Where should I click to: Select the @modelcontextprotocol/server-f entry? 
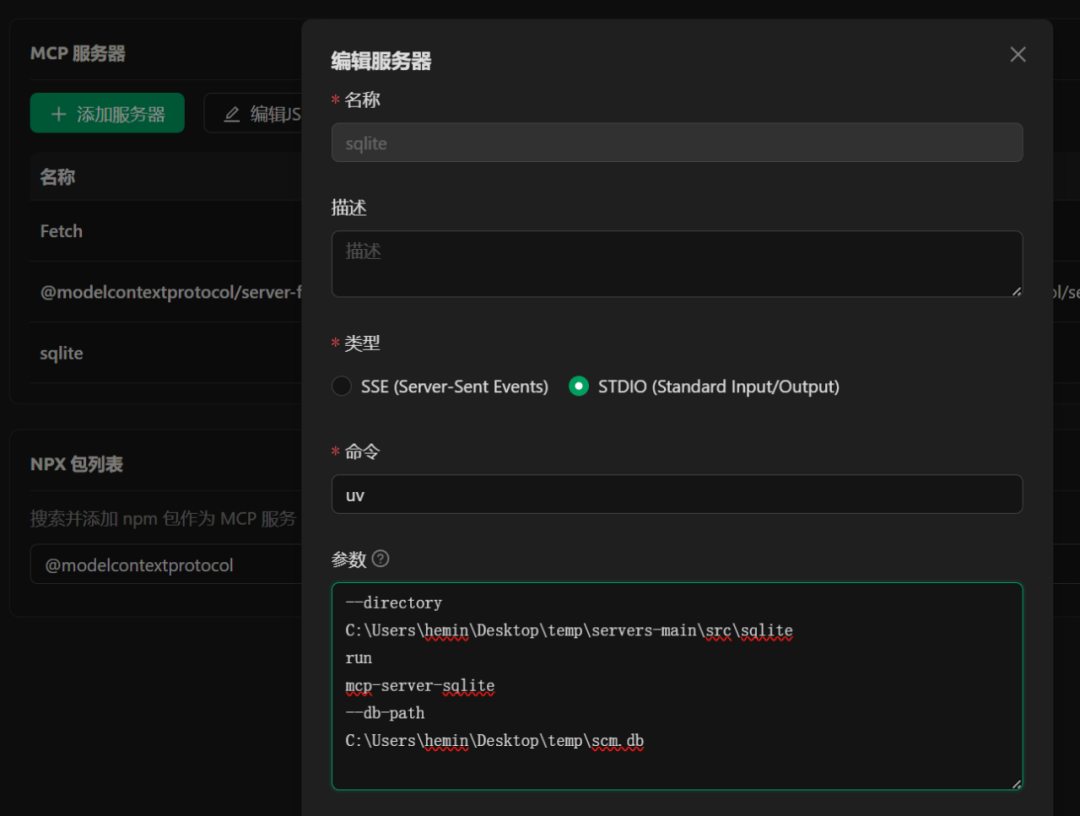click(150, 292)
